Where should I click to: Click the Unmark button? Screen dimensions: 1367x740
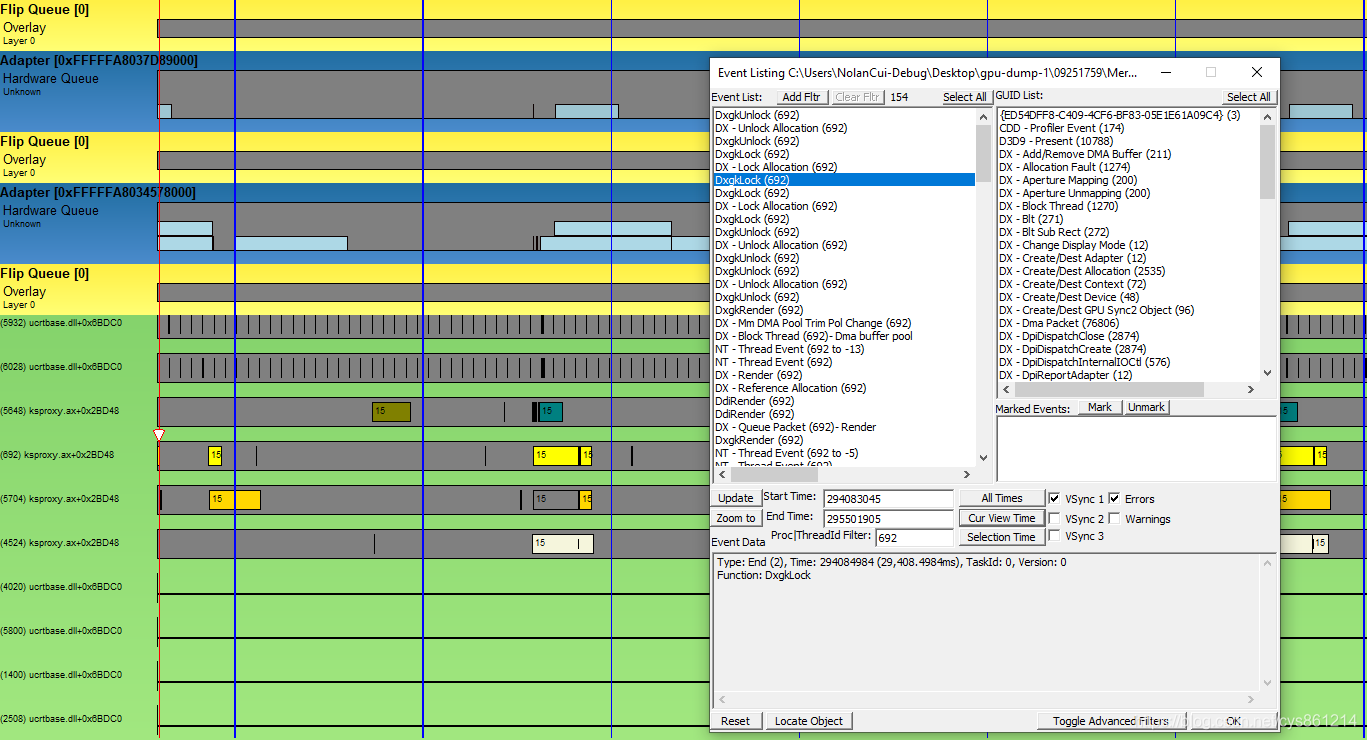point(1146,408)
